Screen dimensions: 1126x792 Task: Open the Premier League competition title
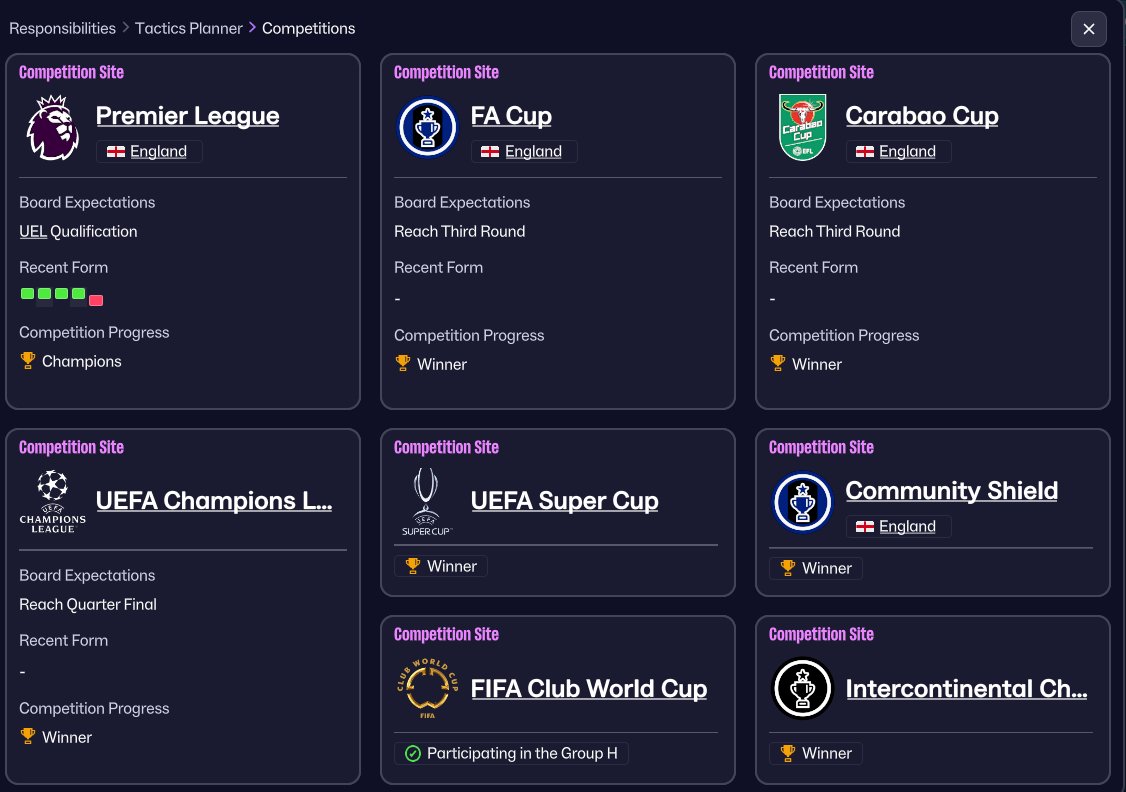pos(187,116)
